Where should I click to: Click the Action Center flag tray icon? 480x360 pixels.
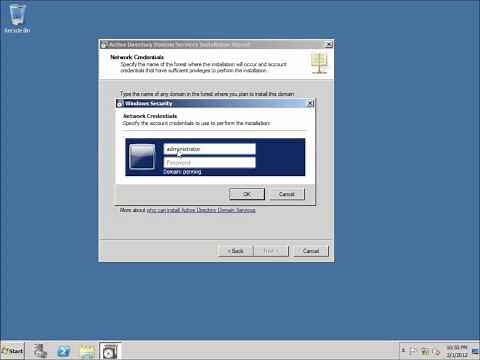pyautogui.click(x=413, y=351)
